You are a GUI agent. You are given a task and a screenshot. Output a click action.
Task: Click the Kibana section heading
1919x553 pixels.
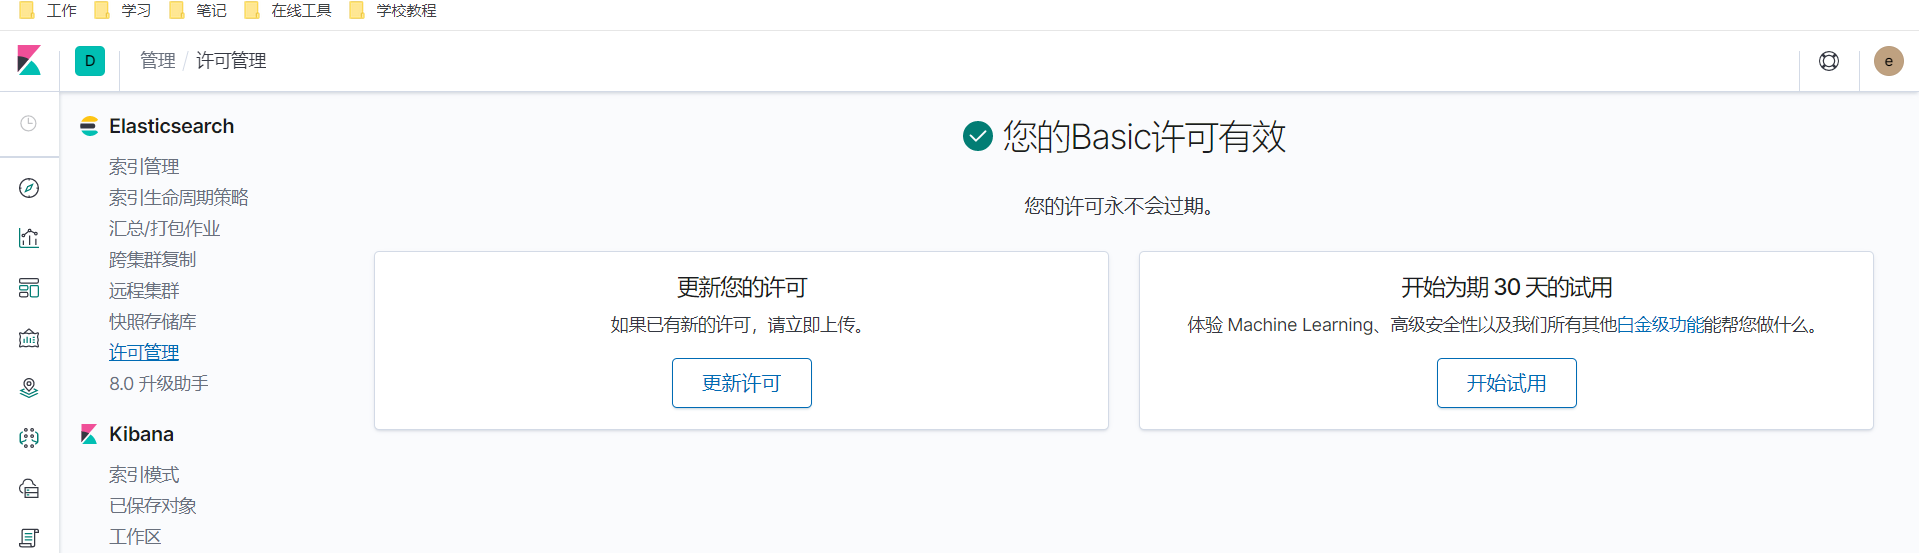(x=141, y=434)
